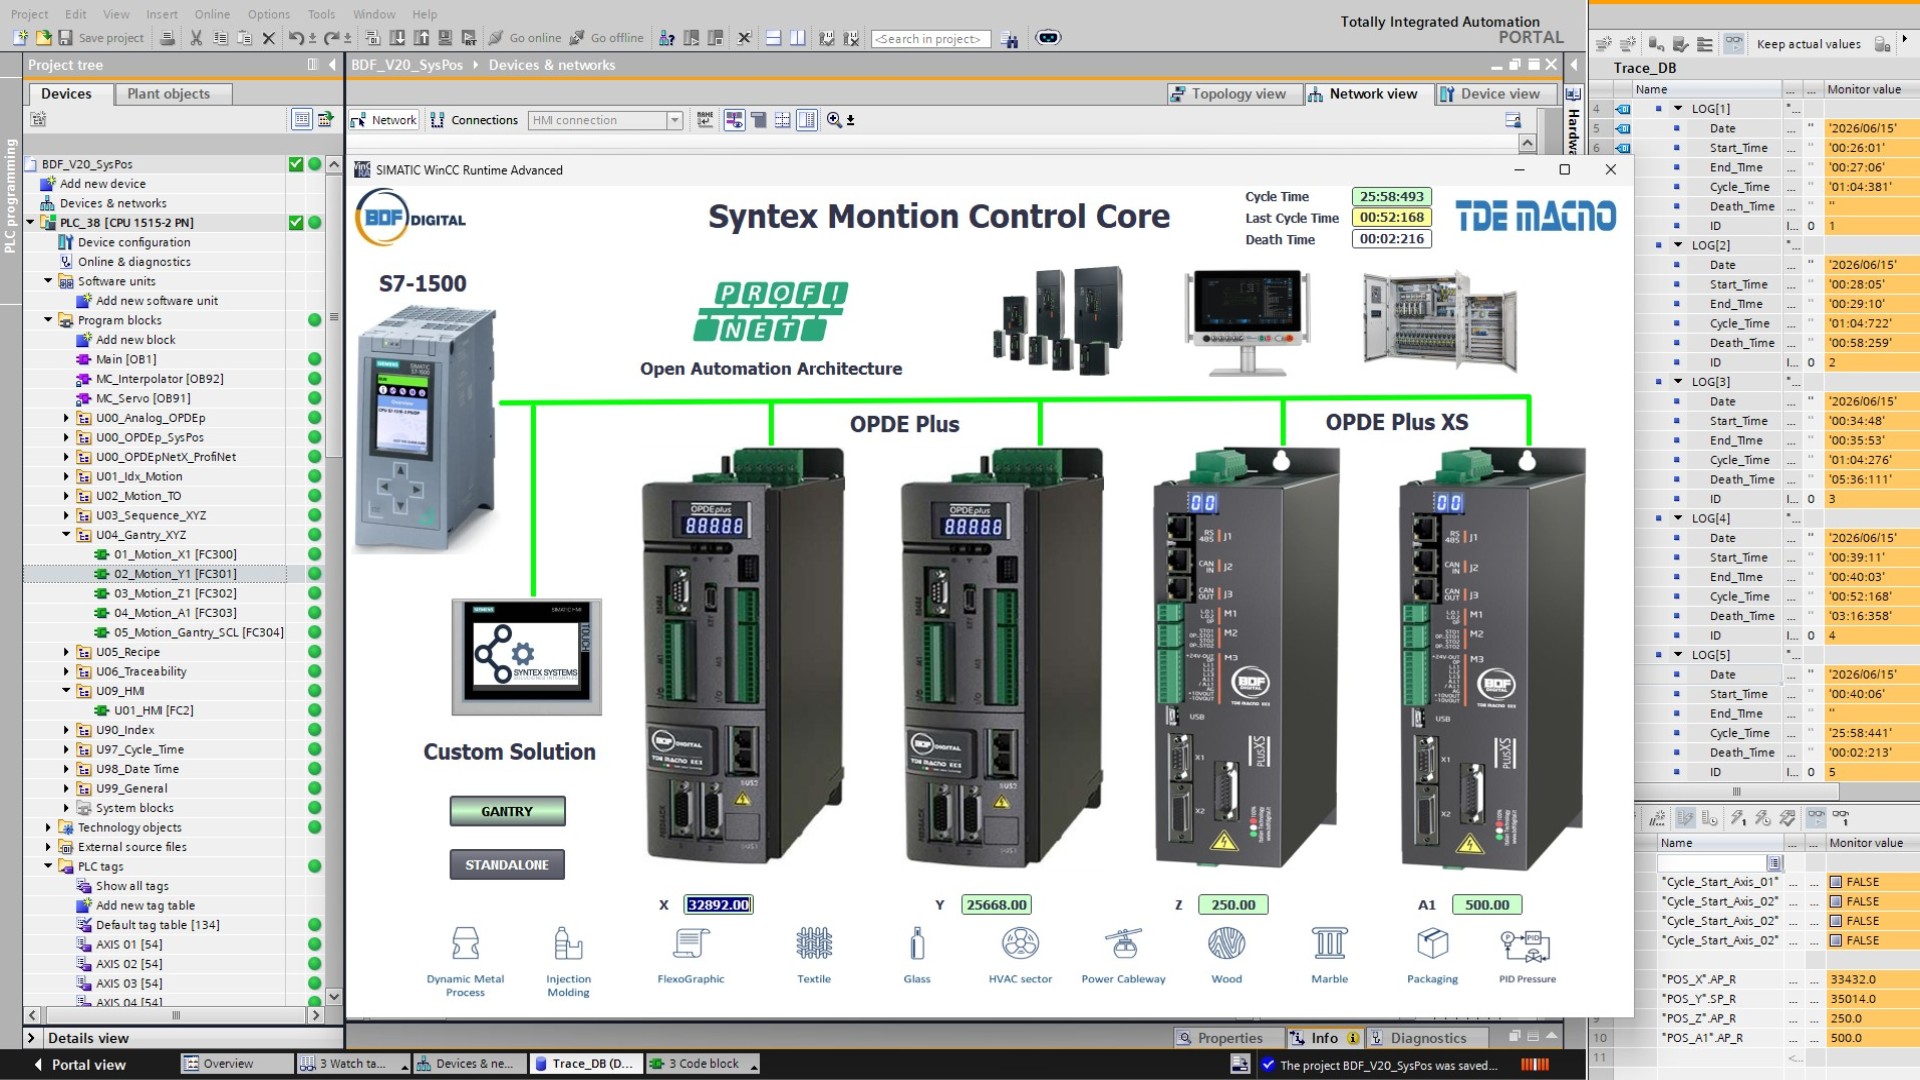Open the HMI connection dropdown
Image resolution: width=1920 pixels, height=1080 pixels.
coord(675,120)
